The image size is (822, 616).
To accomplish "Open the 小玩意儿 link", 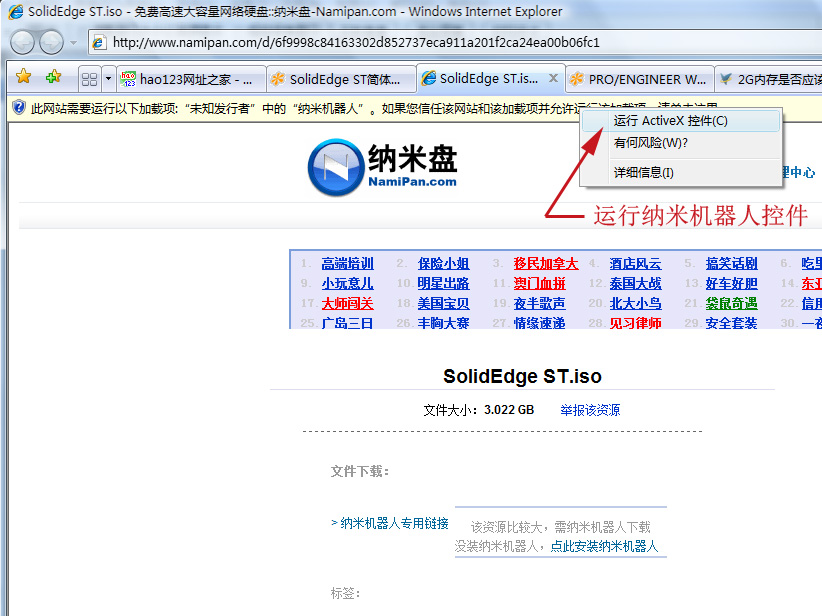I will point(348,283).
